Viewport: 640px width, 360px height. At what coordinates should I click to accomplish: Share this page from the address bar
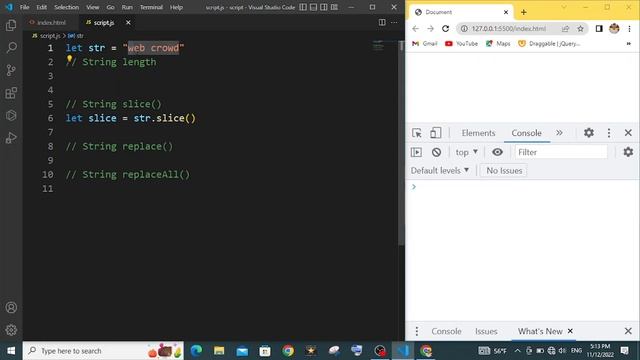[x=565, y=29]
